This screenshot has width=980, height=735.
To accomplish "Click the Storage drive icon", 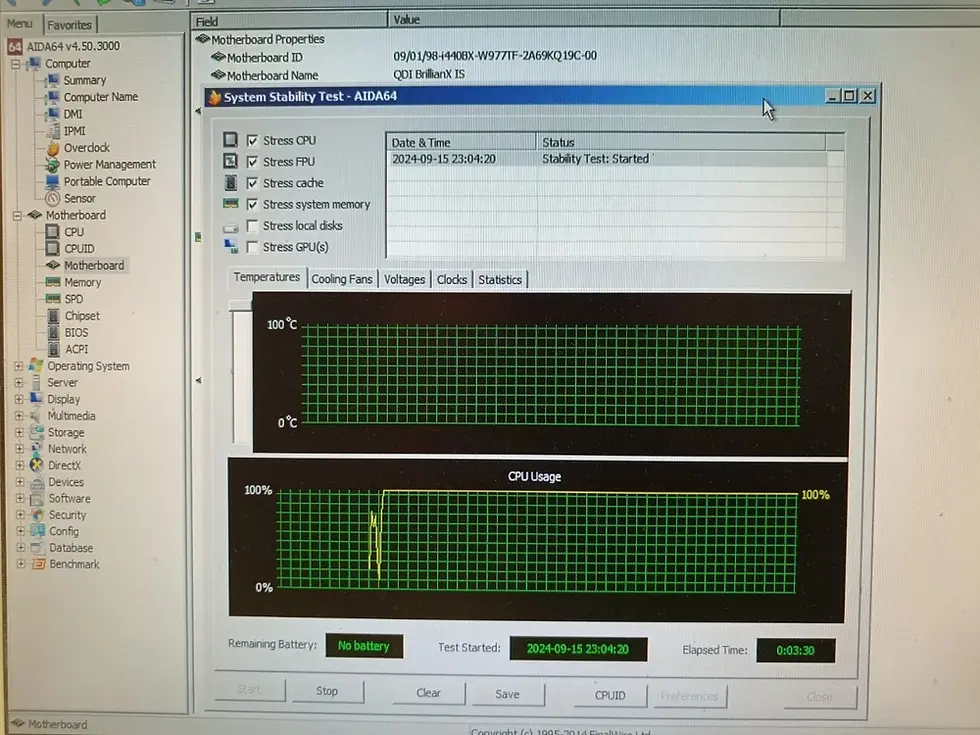I will point(37,432).
